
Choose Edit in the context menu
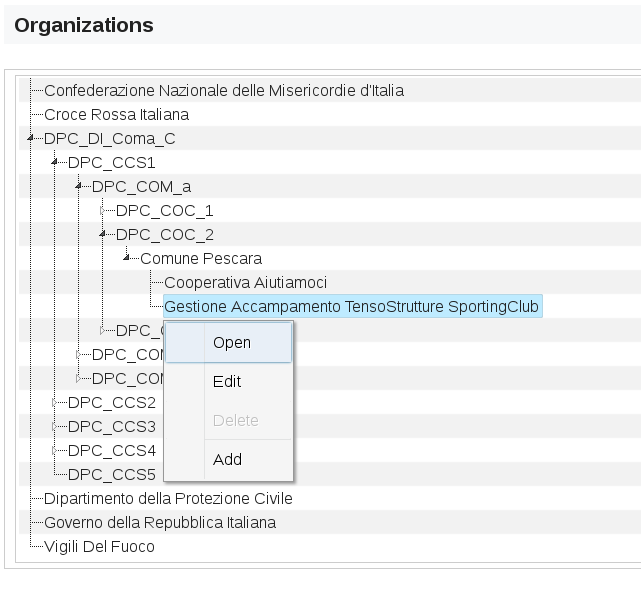[227, 382]
